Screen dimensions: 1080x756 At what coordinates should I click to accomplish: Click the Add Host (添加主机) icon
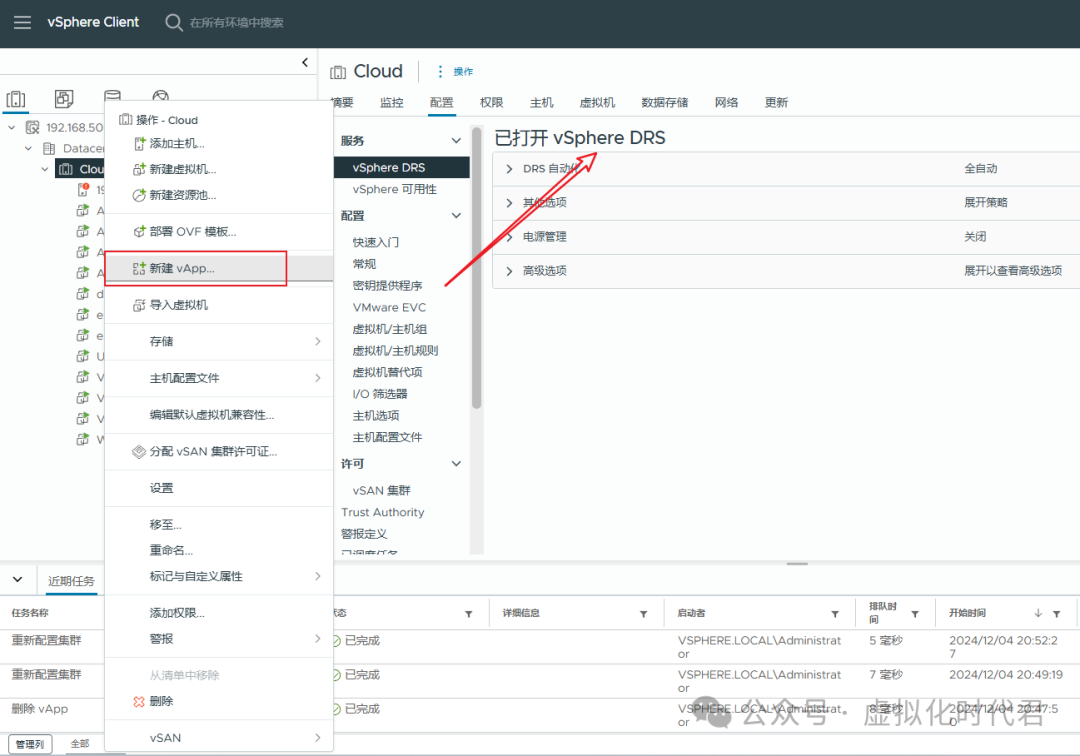click(x=139, y=143)
